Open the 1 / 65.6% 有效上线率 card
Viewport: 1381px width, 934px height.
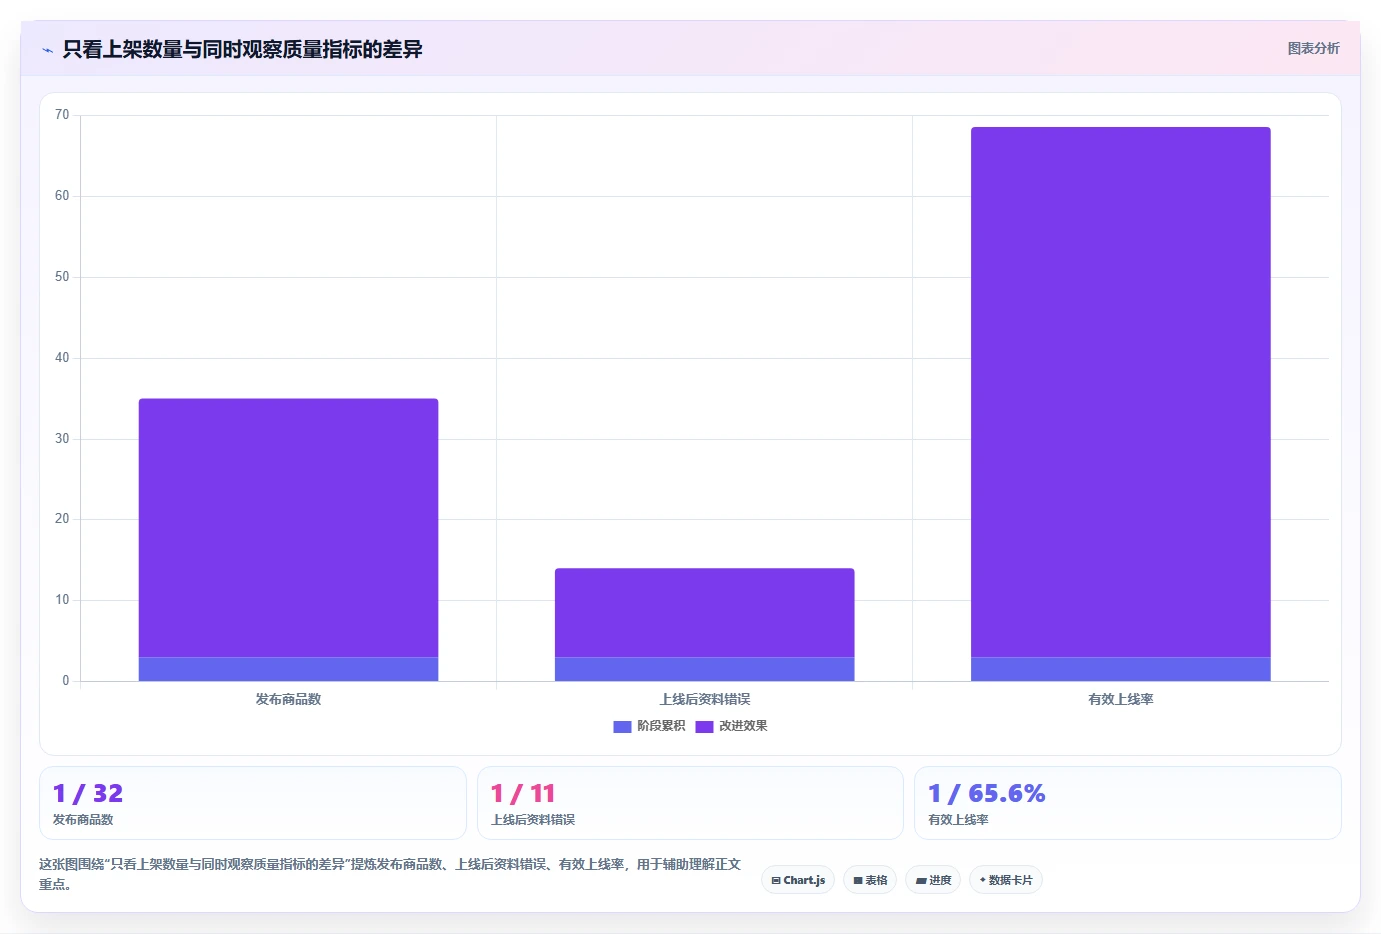click(1128, 803)
